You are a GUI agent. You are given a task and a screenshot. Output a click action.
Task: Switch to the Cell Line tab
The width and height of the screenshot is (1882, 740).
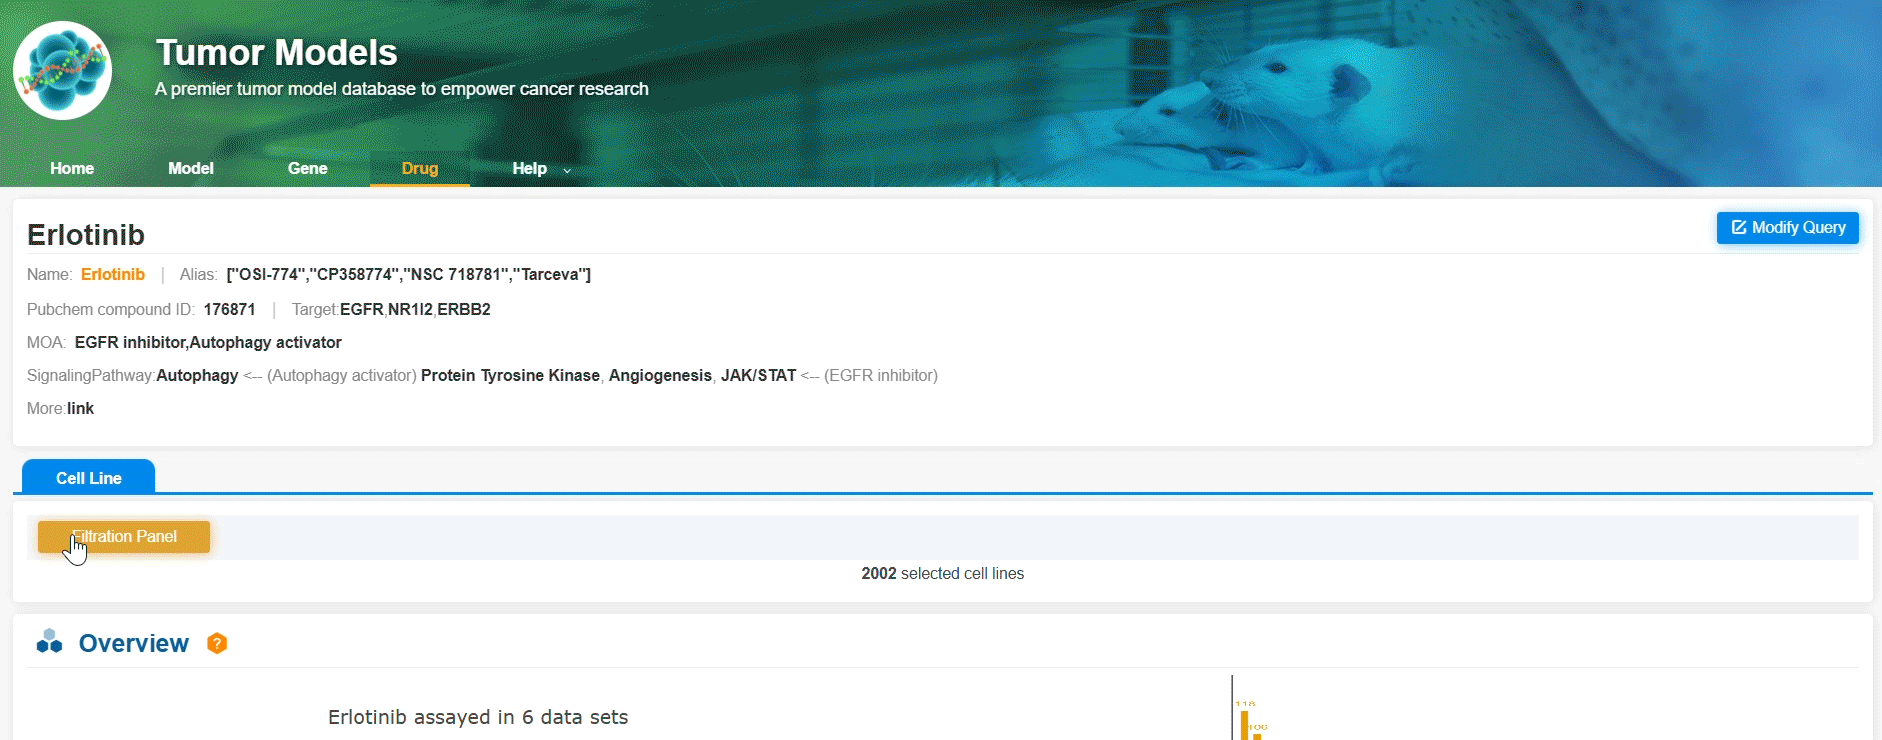coord(88,478)
